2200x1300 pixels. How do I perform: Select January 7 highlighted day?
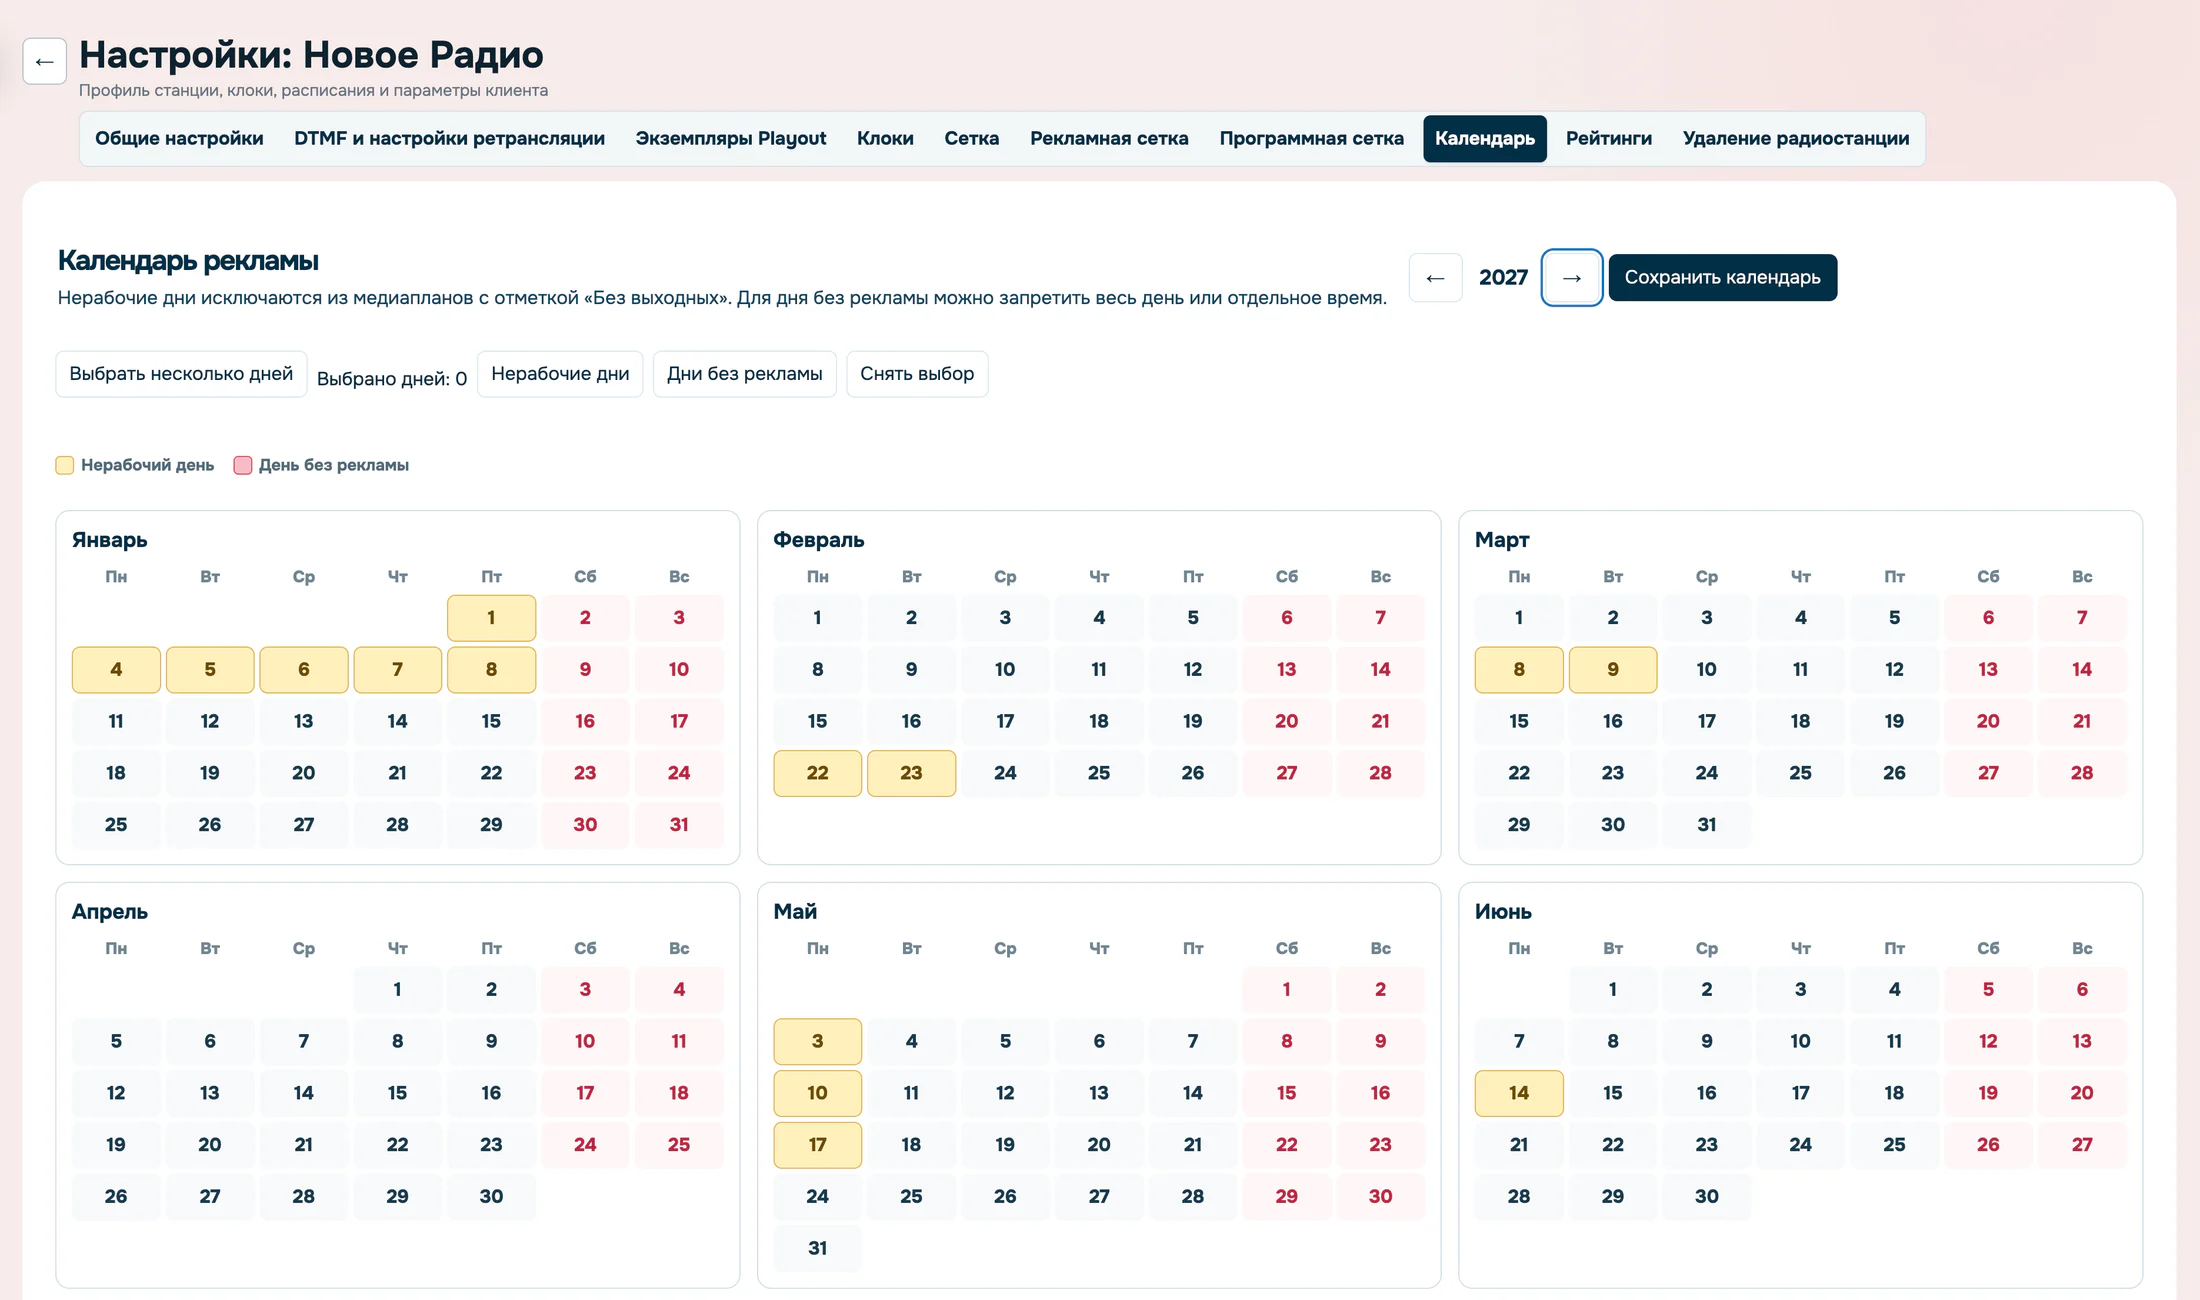click(x=397, y=670)
